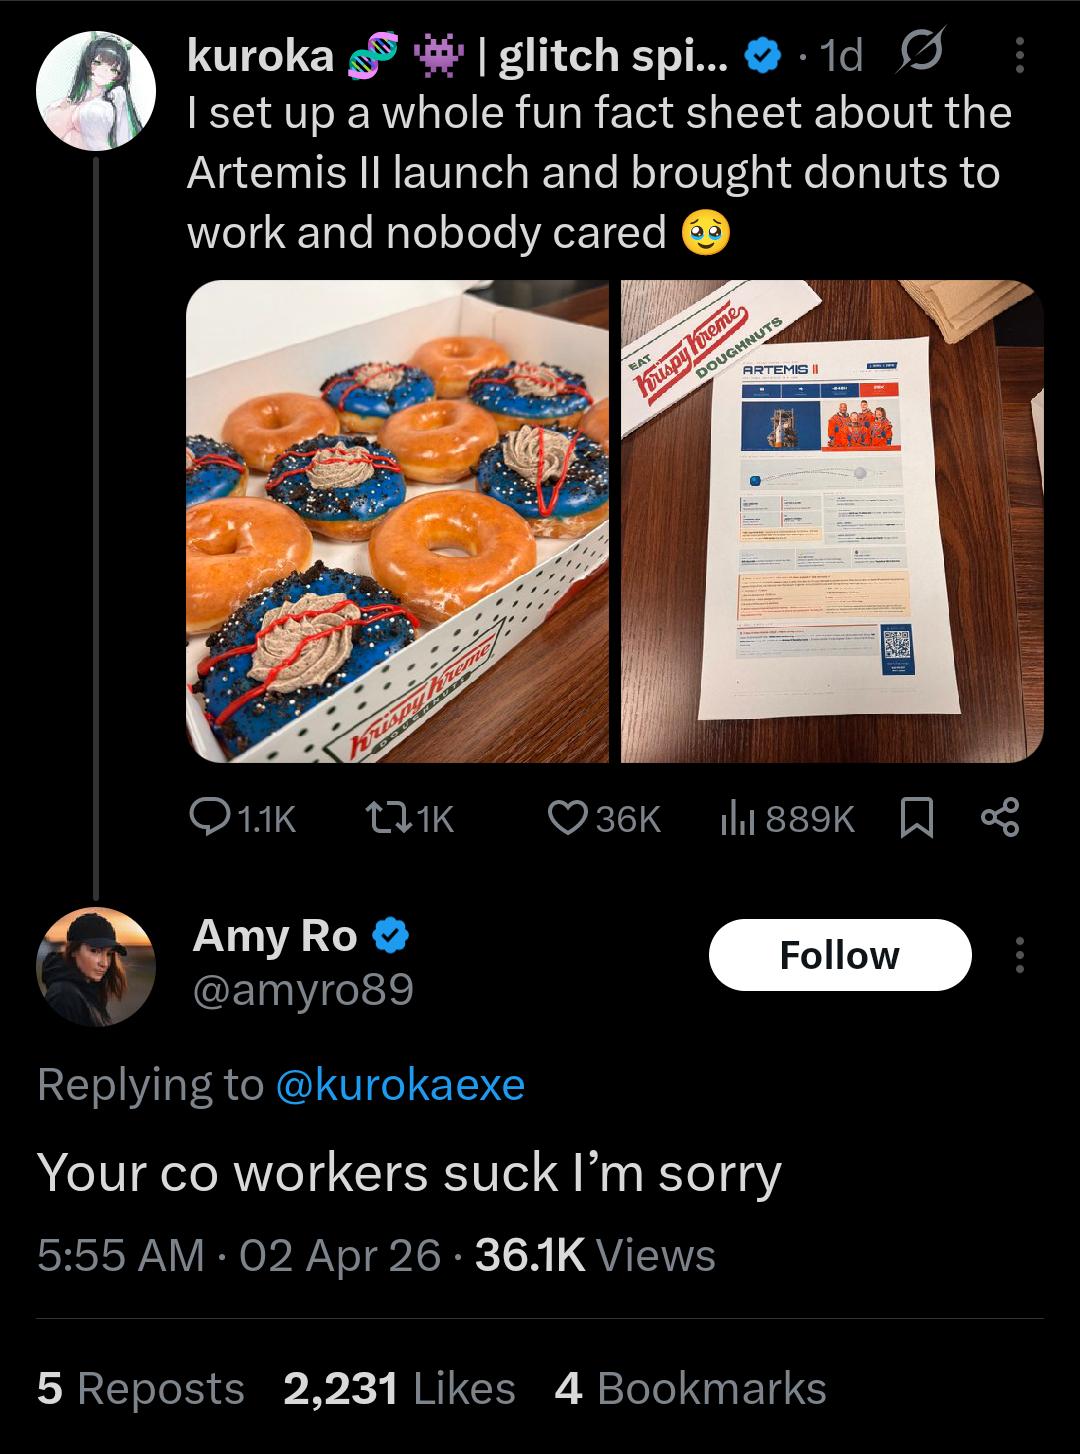View the 2,231 Likes list
The height and width of the screenshot is (1454, 1080).
[x=399, y=1388]
